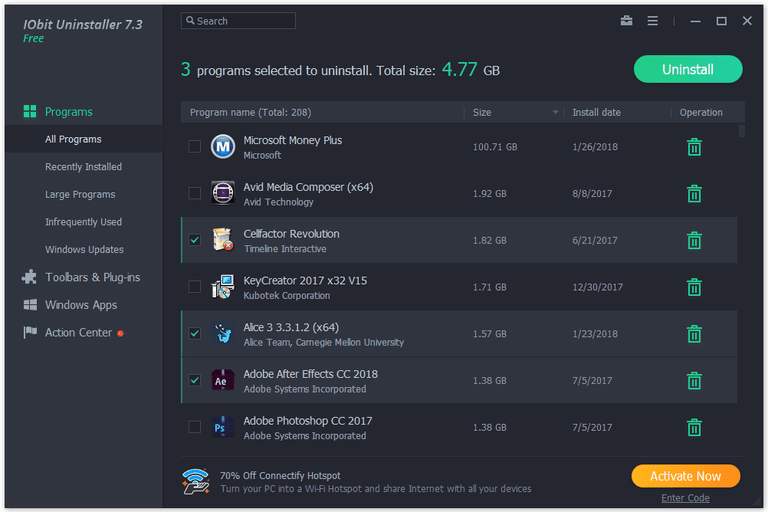Screen dimensions: 768x512
Task: Click the Action Center flag icon
Action: [30, 332]
